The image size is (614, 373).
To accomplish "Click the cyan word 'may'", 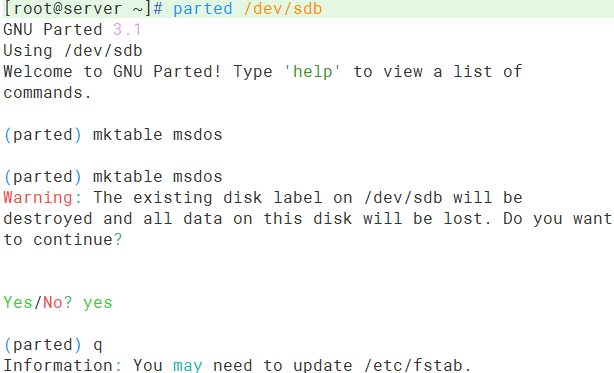I will click(x=188, y=366).
